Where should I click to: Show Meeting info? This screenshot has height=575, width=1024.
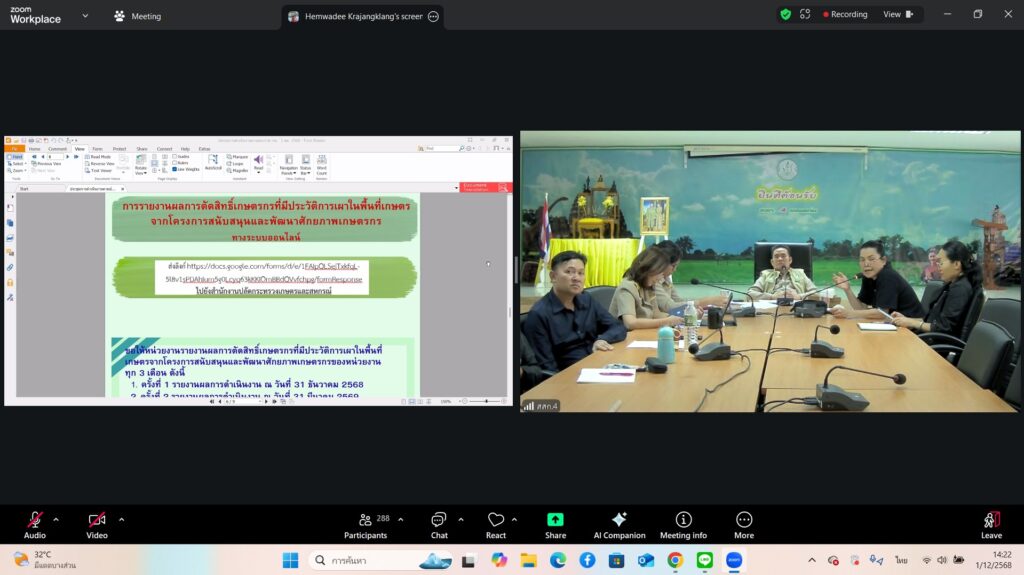[683, 525]
